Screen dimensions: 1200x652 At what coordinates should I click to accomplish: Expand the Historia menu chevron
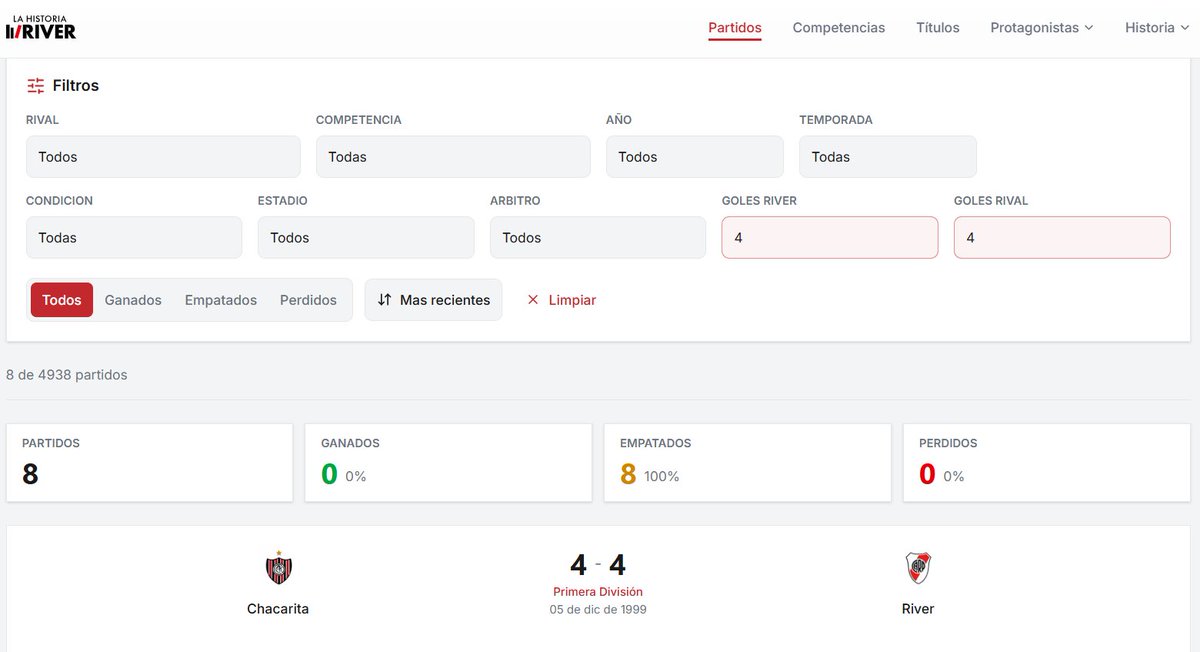[x=1185, y=28]
